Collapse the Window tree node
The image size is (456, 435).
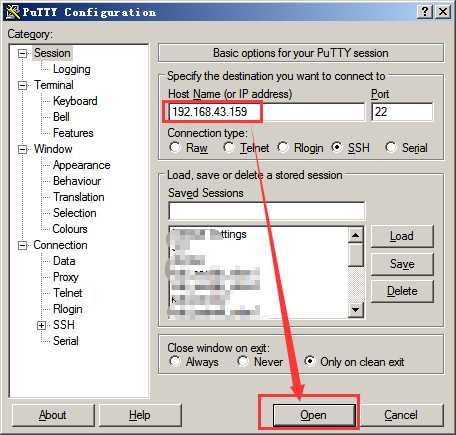tap(22, 149)
